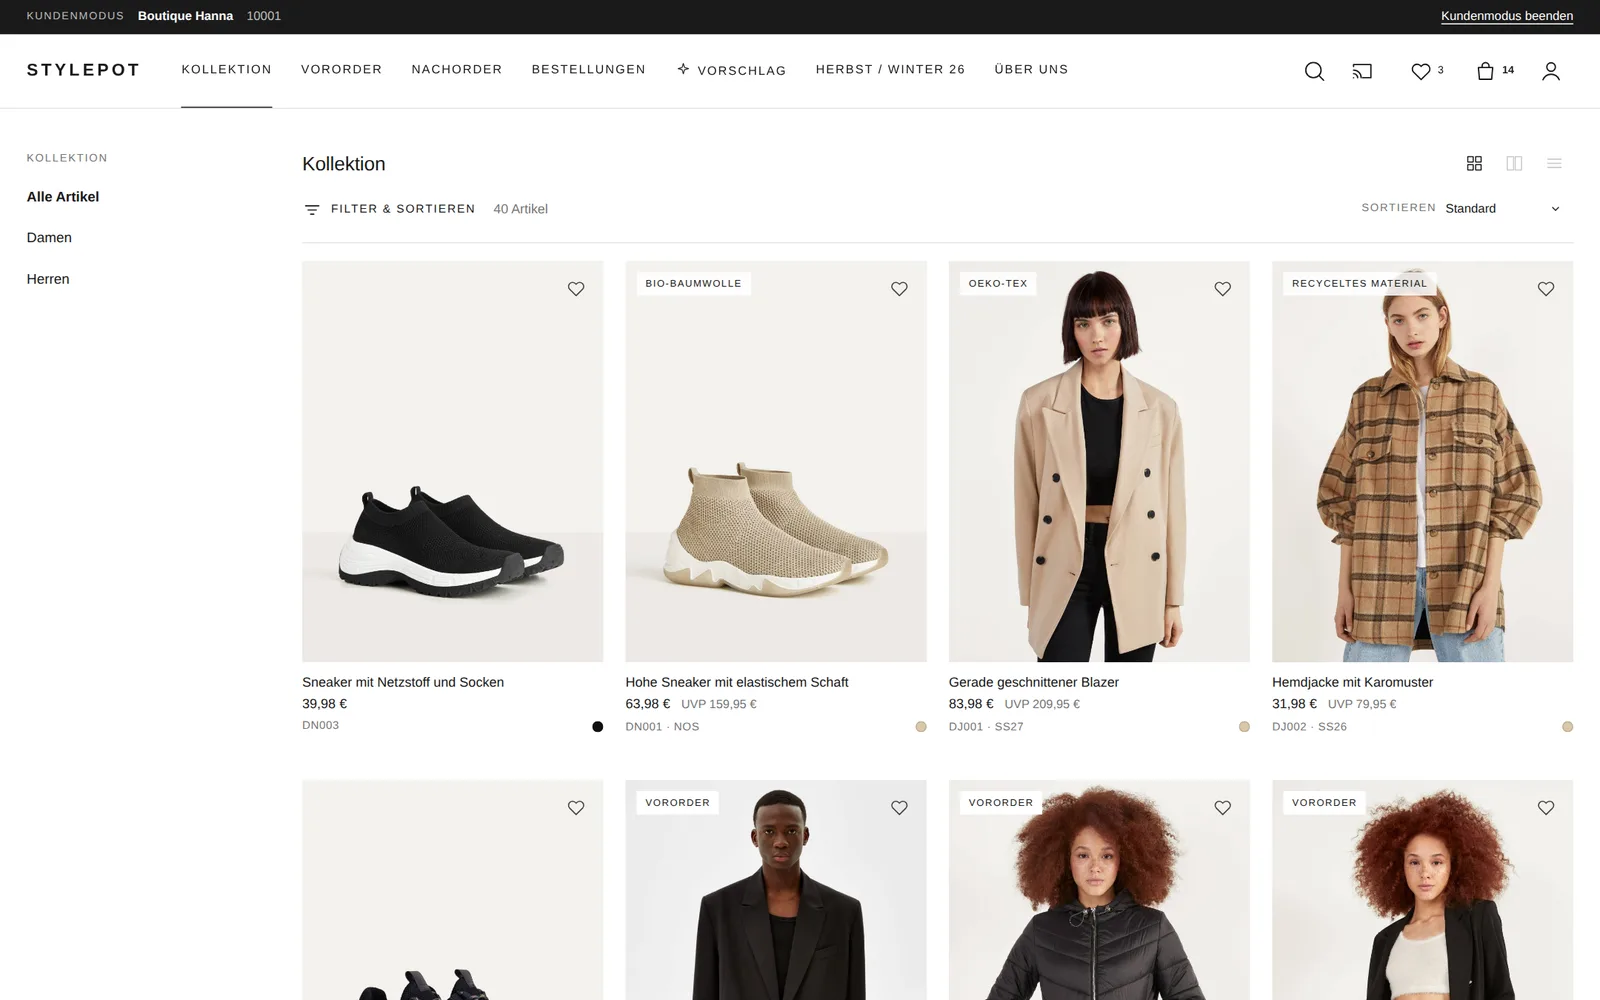The height and width of the screenshot is (1000, 1600).
Task: Switch to four-column grid view
Action: [1474, 163]
